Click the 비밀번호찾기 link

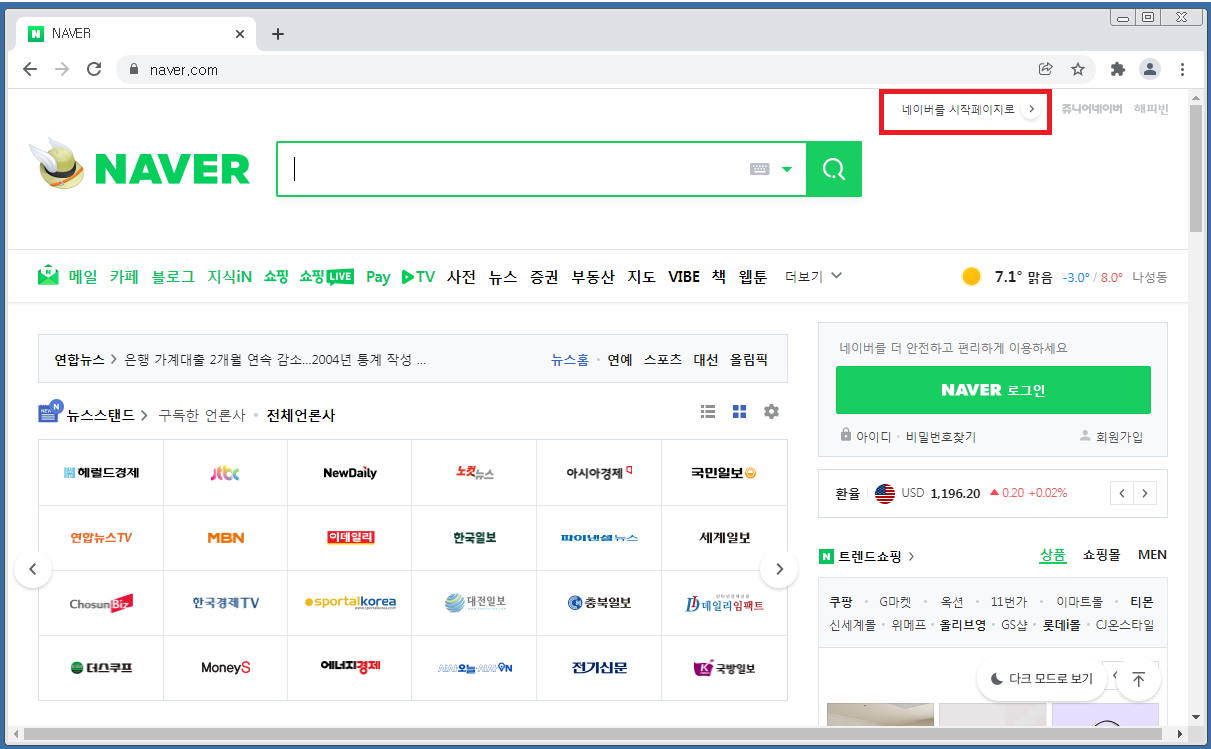941,437
